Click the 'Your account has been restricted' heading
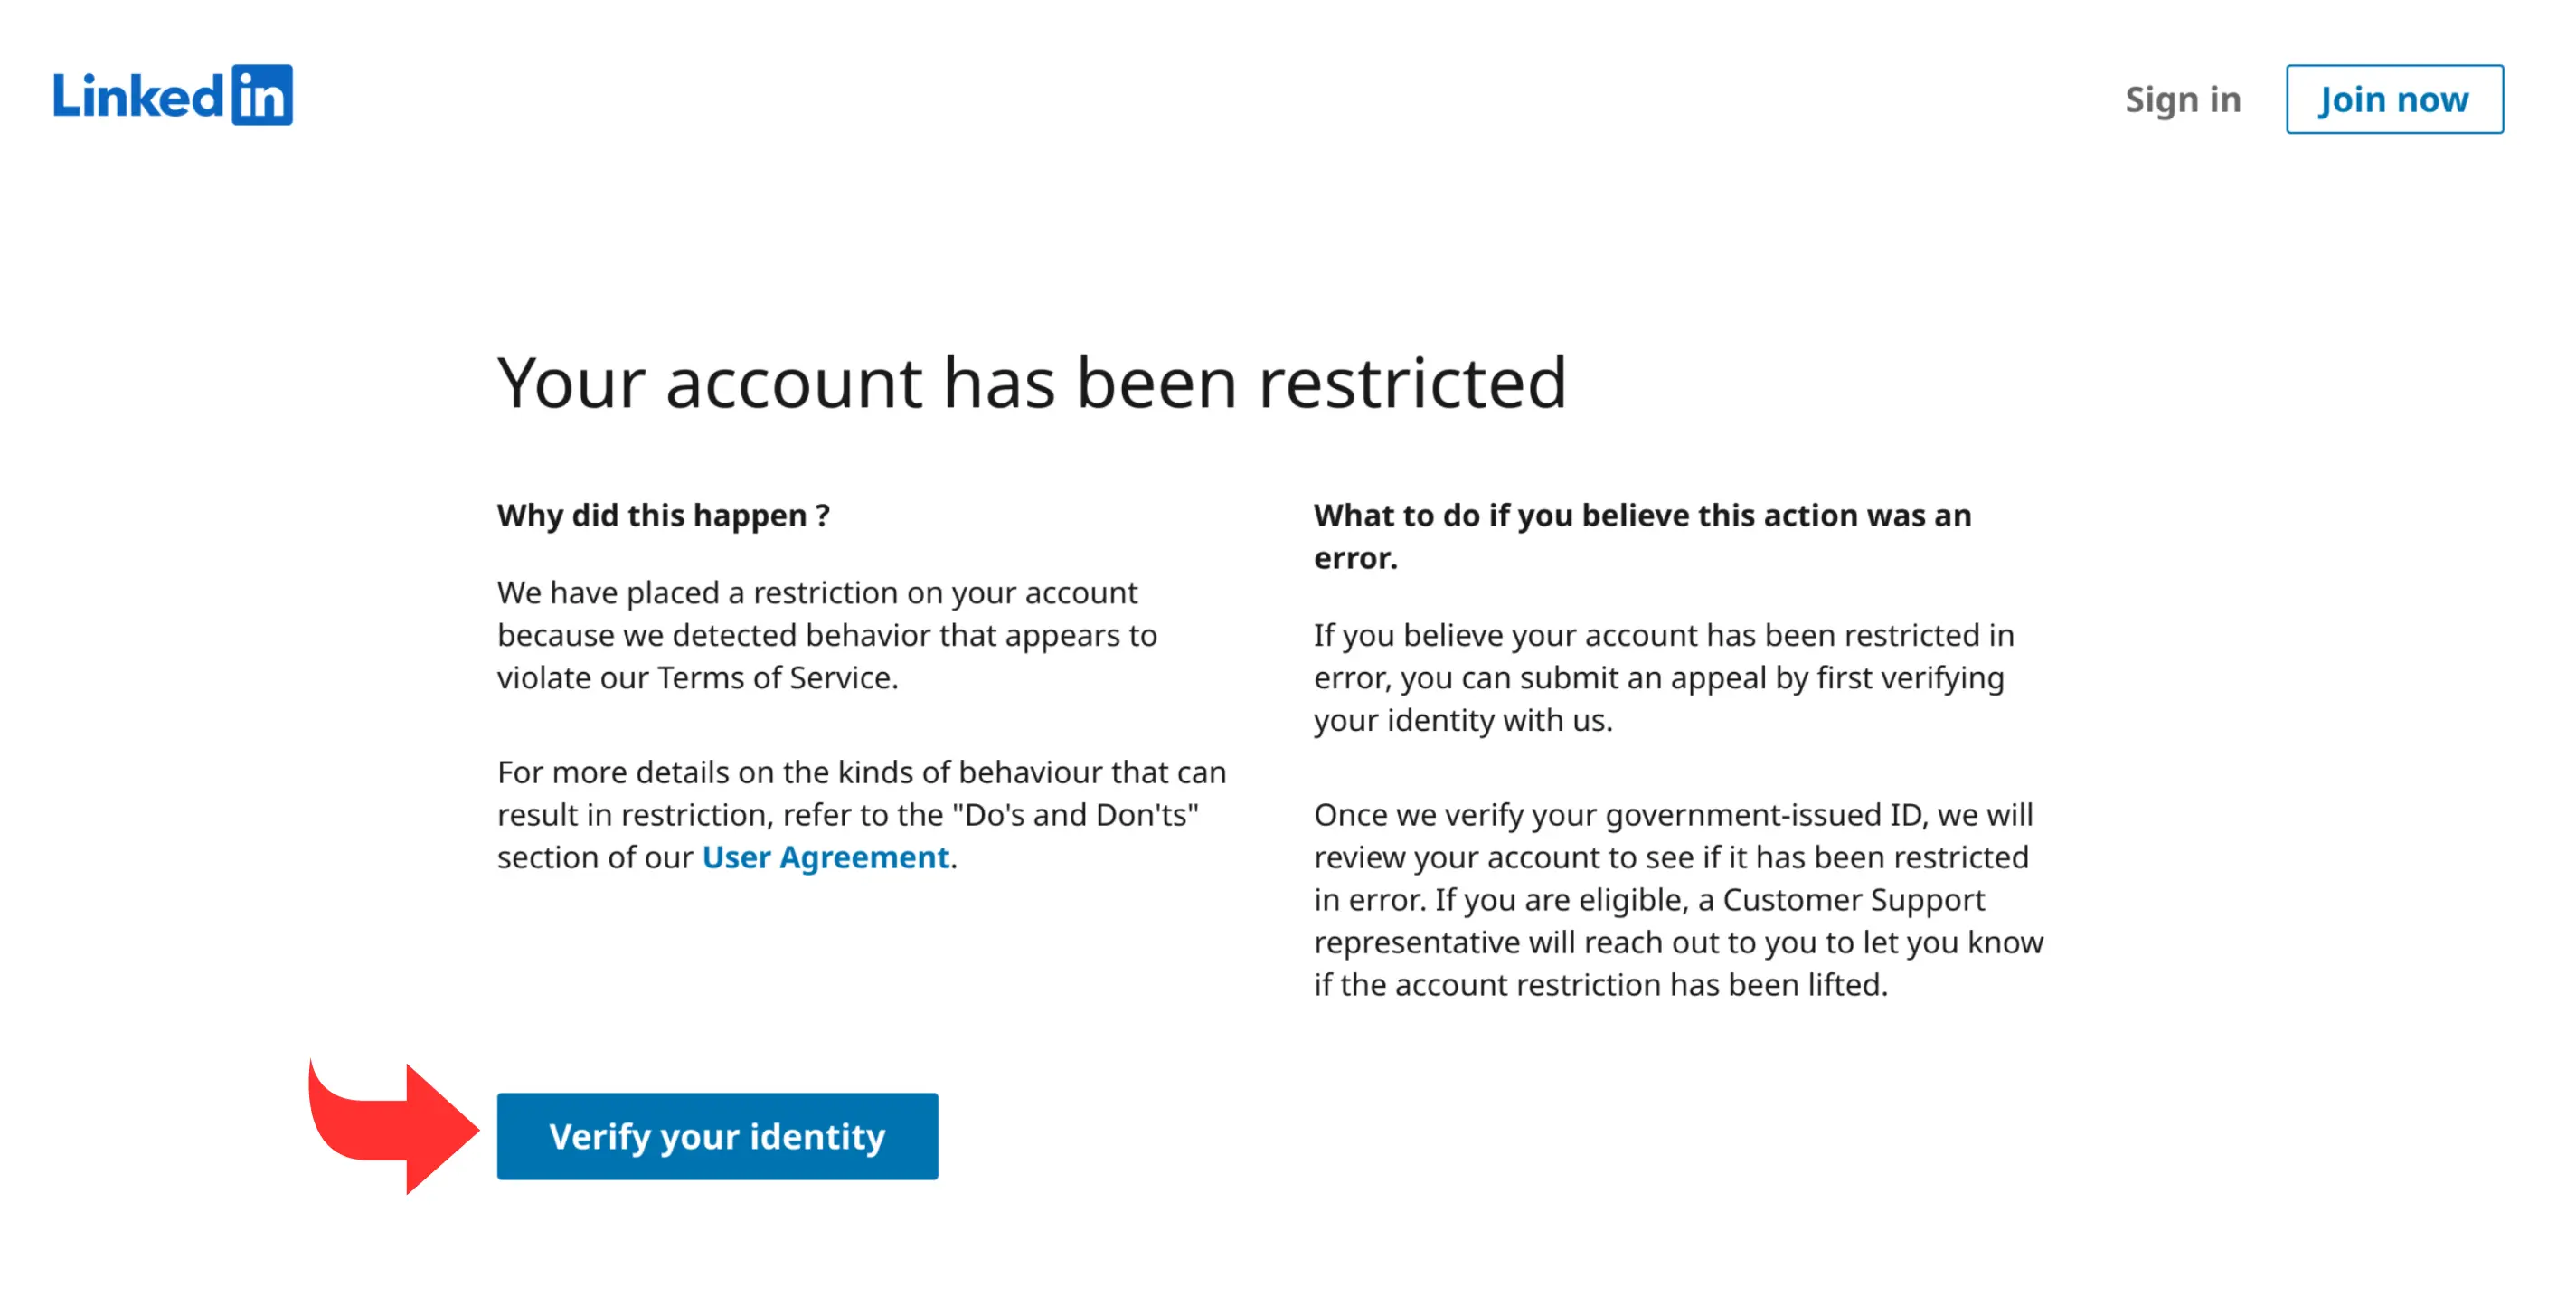This screenshot has height=1307, width=2576. (x=1032, y=383)
